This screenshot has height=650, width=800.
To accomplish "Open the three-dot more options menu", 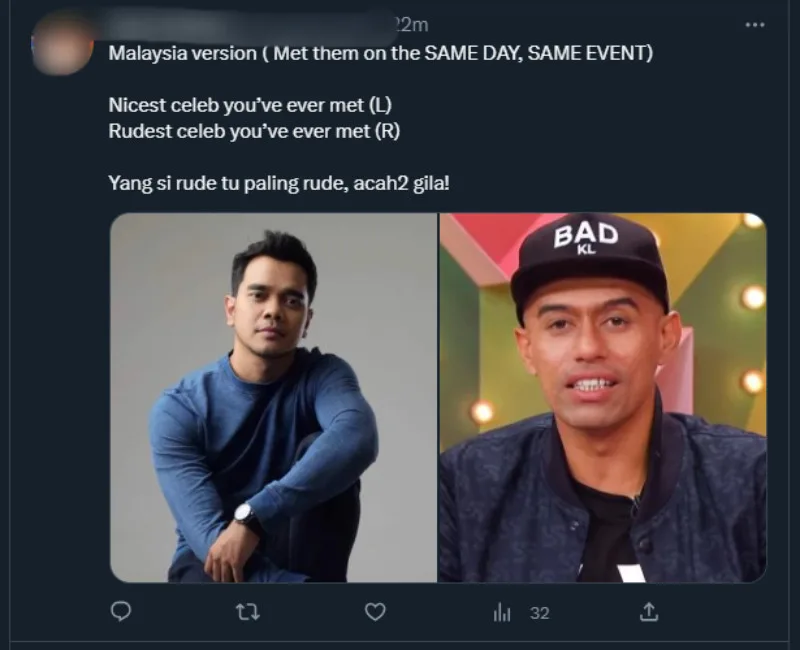I will 755,24.
